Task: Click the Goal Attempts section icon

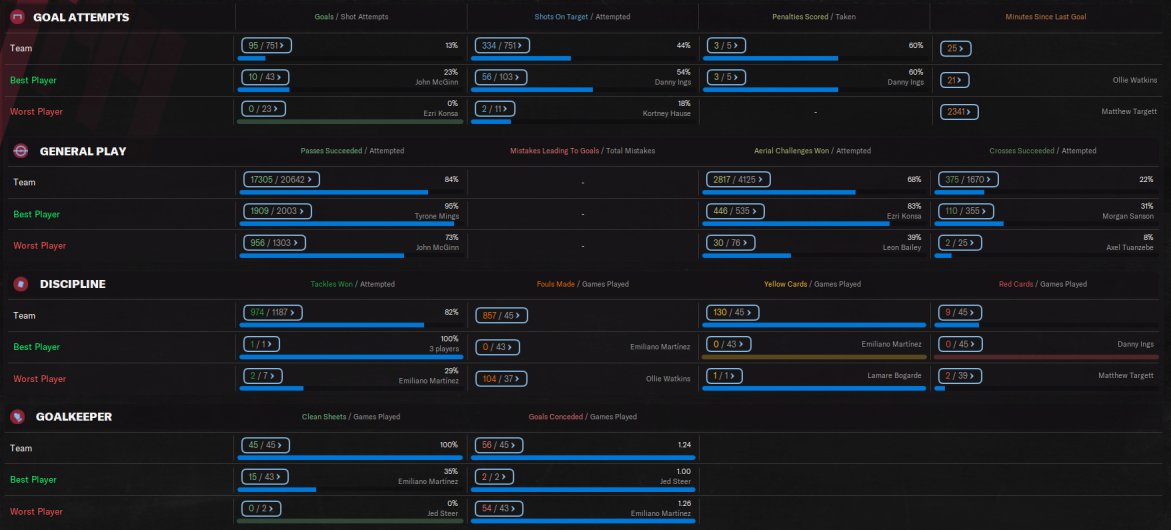Action: click(18, 17)
